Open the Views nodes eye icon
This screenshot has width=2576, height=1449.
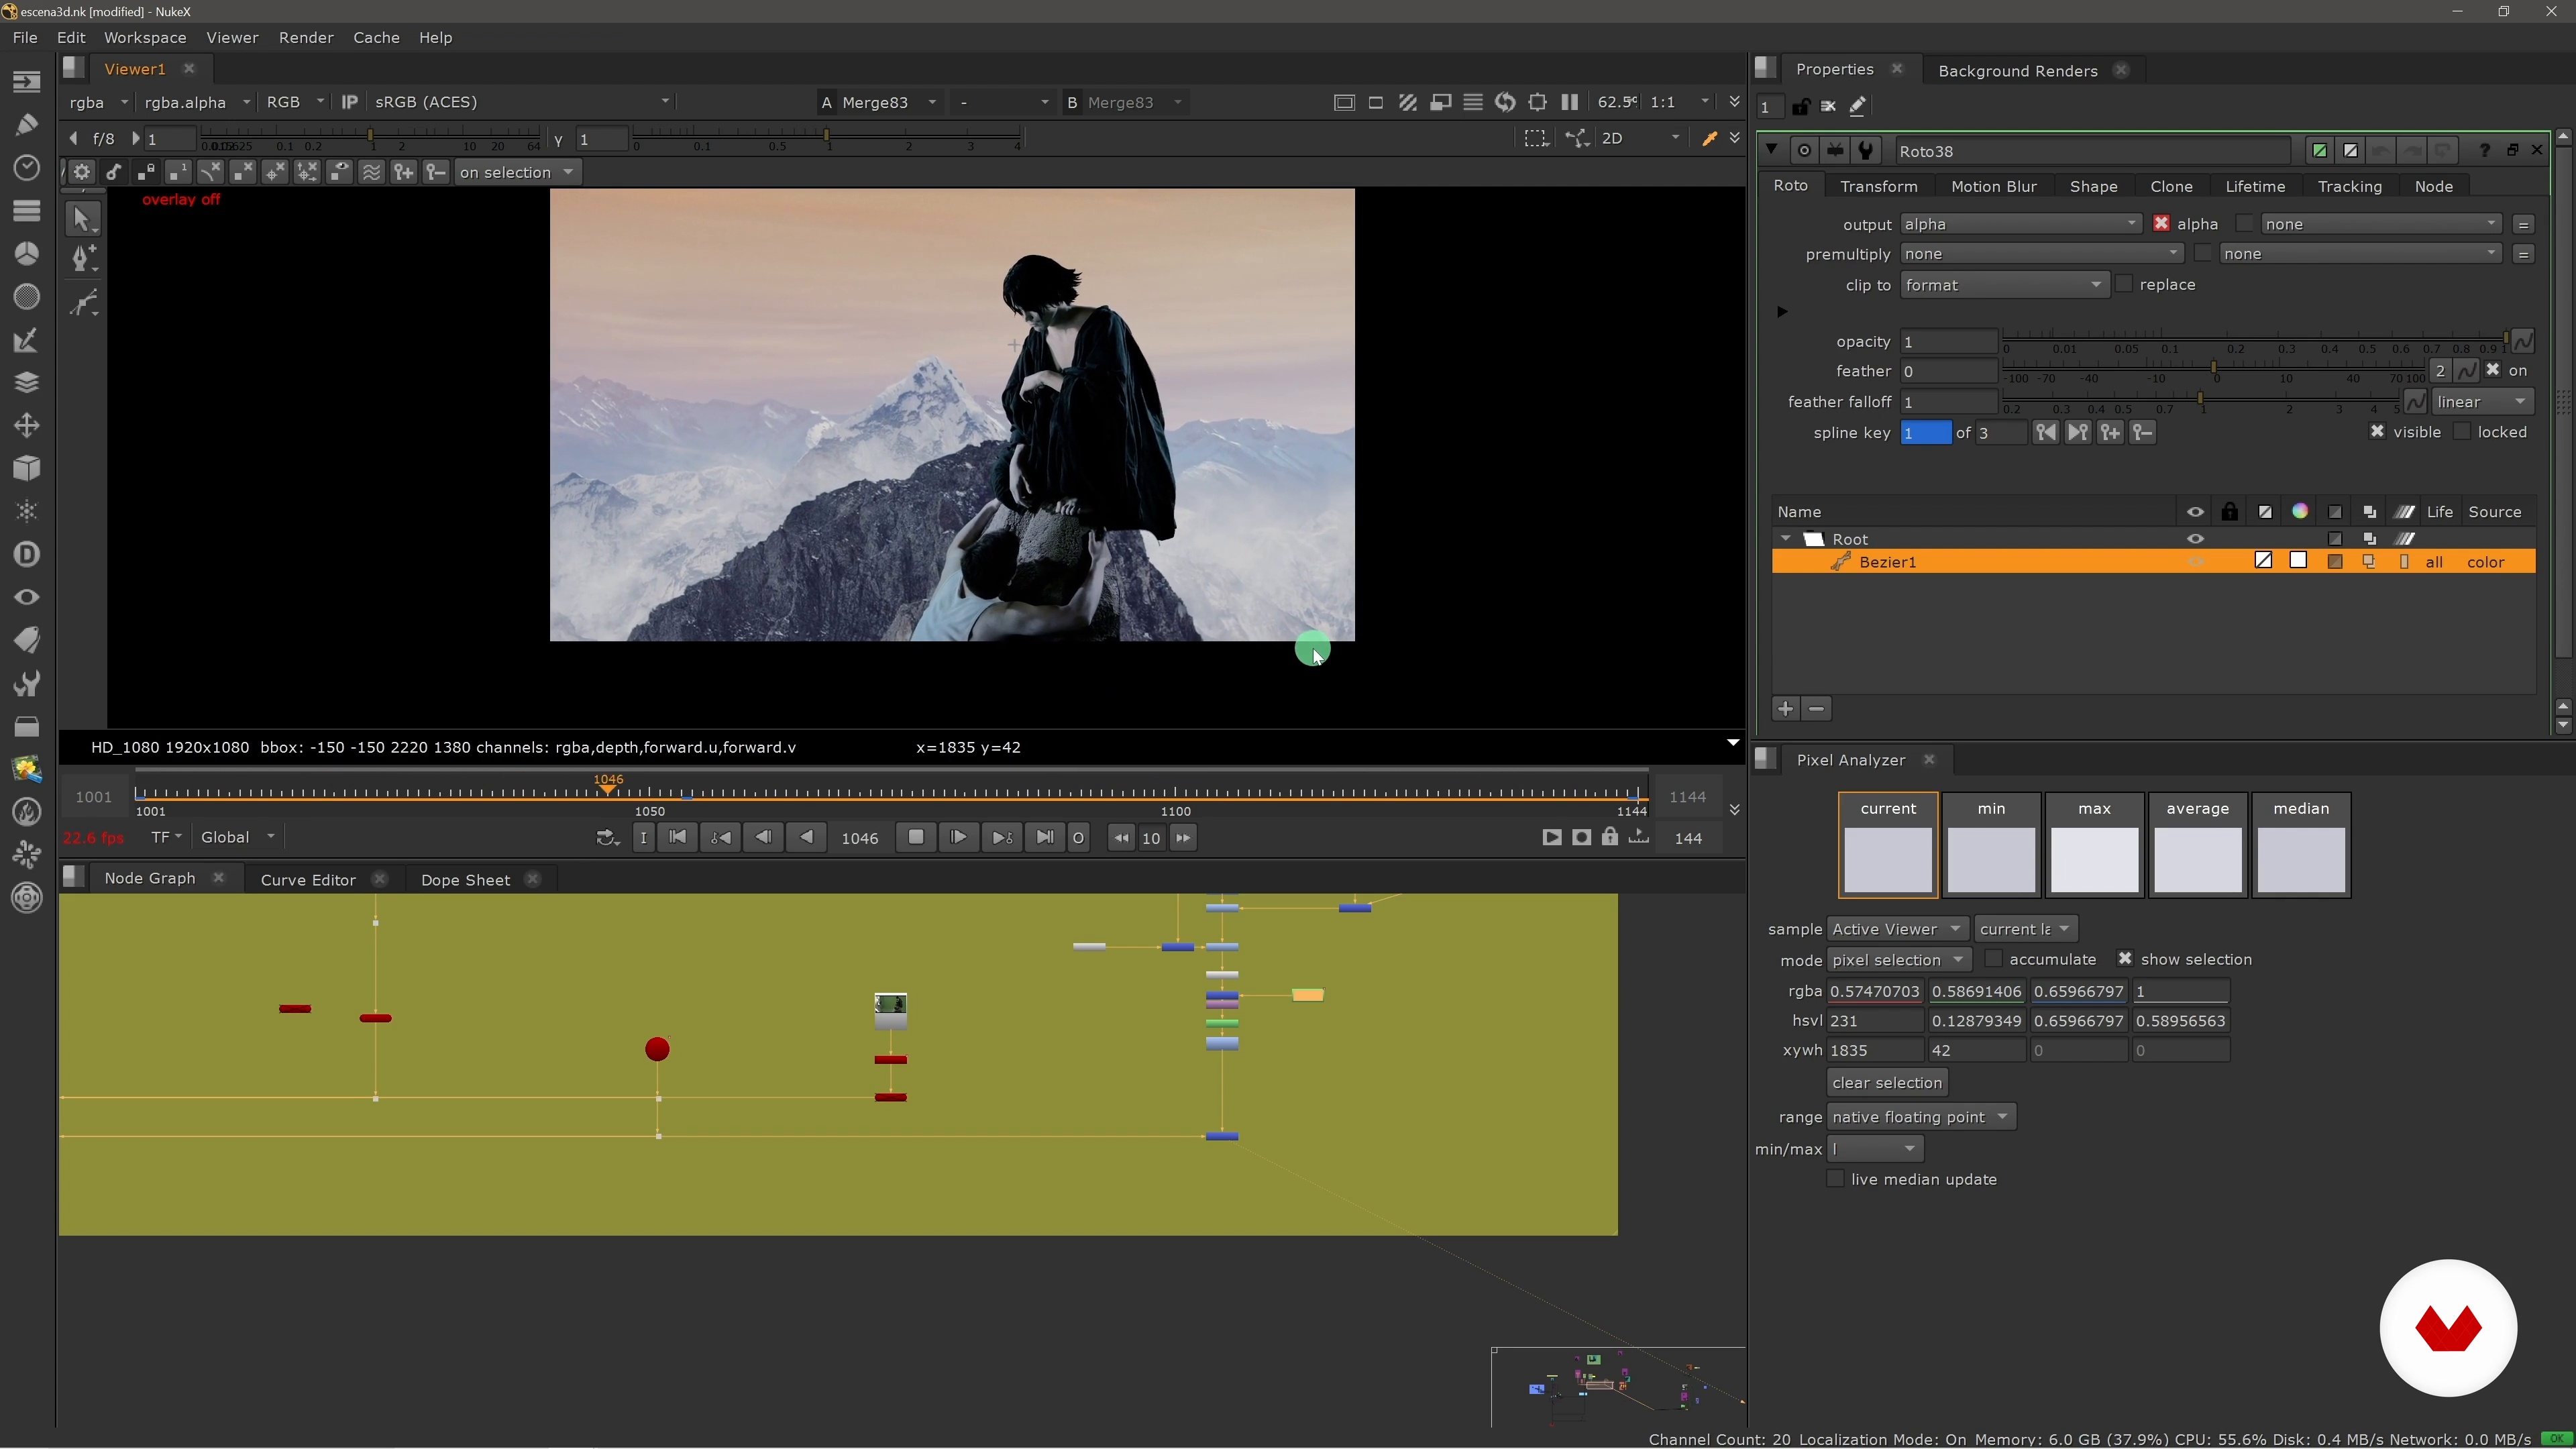tap(27, 597)
